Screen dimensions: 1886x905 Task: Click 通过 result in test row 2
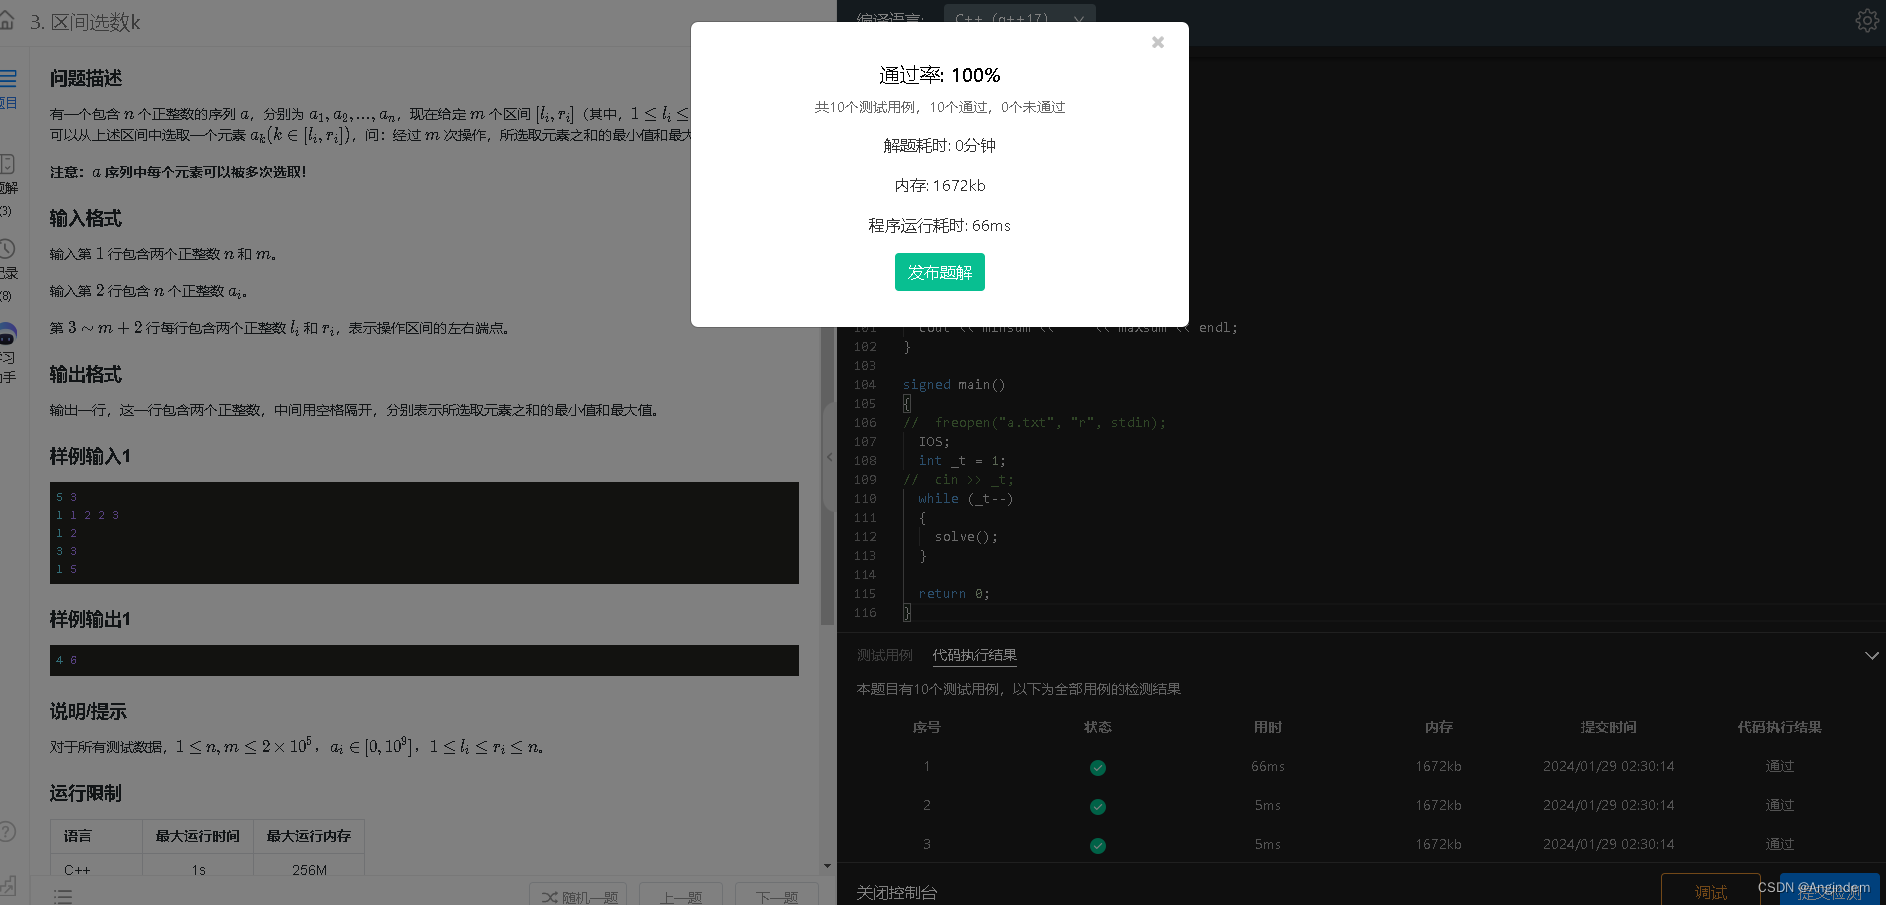[1779, 805]
